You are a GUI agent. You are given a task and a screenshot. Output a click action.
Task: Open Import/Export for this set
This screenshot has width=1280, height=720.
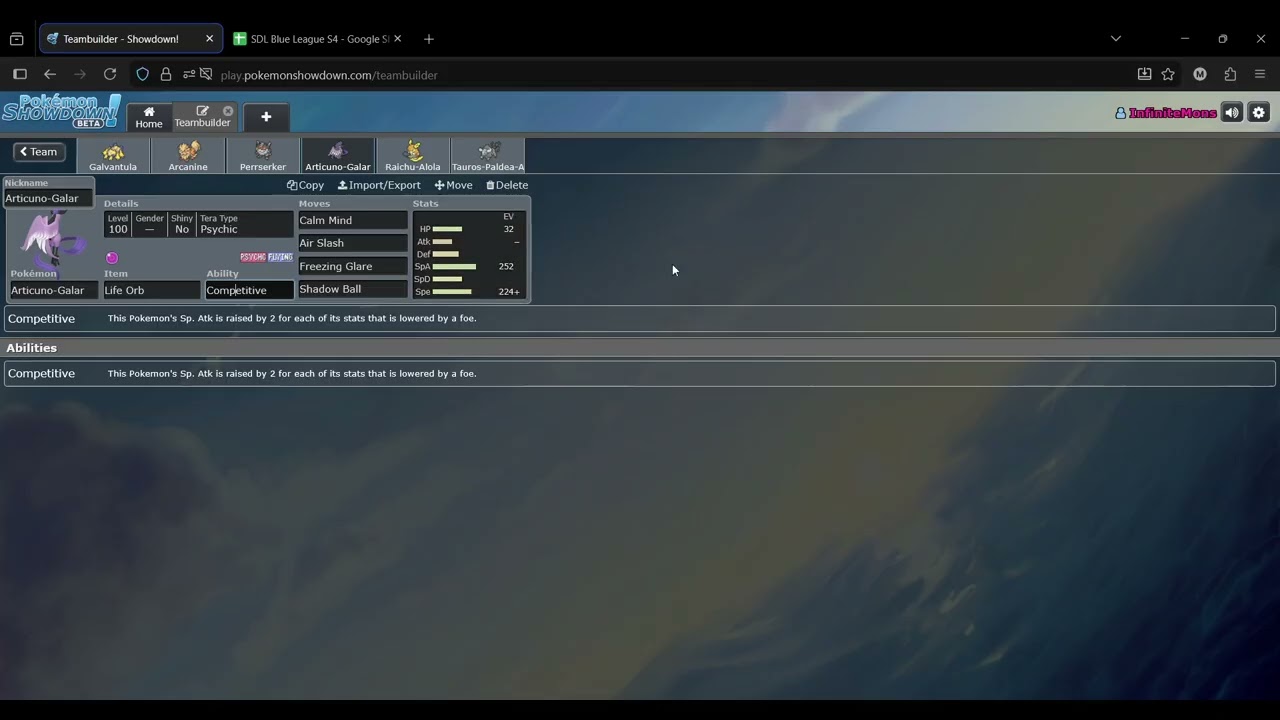(379, 185)
